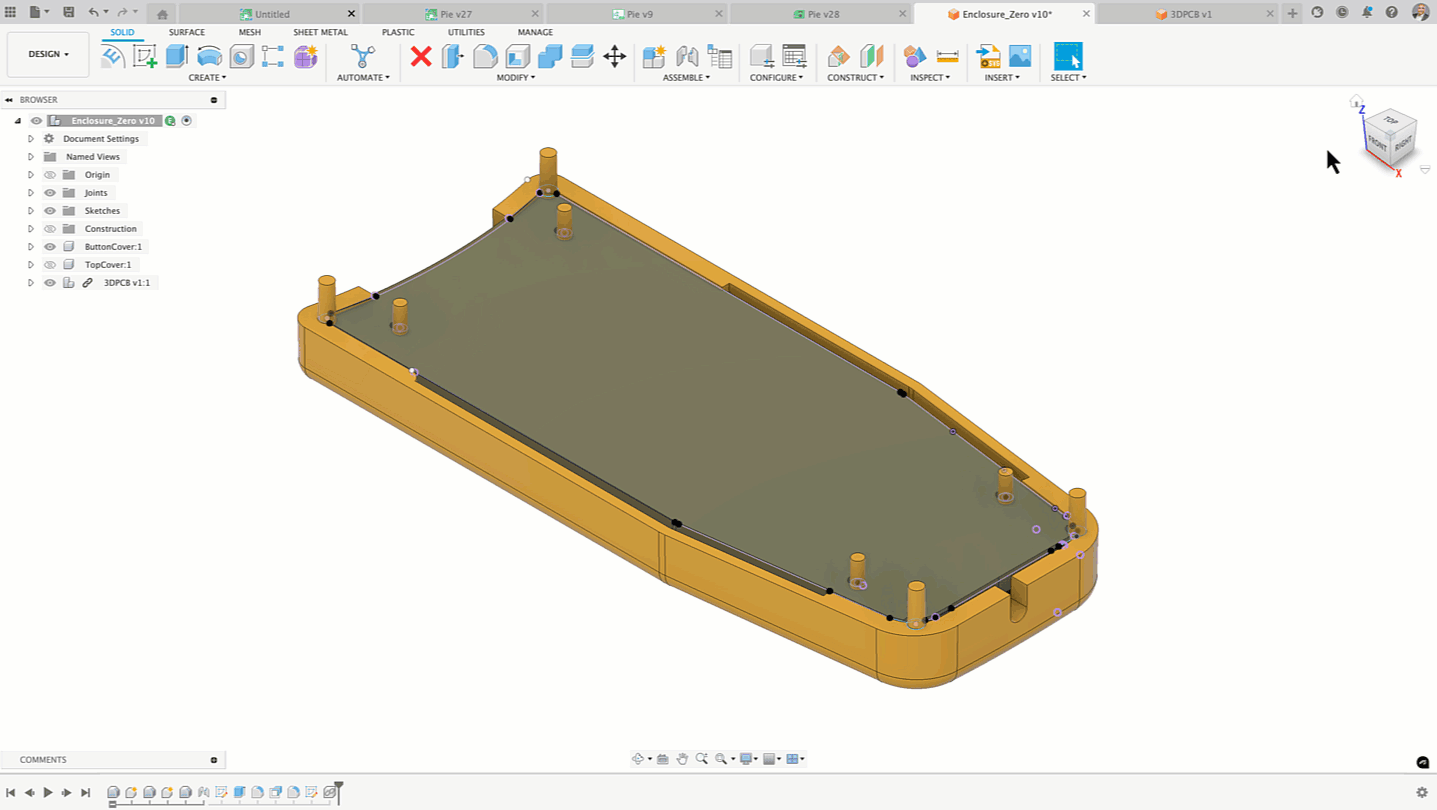This screenshot has width=1437, height=810.
Task: Activate the Move/Copy arrows tool
Action: pos(614,56)
